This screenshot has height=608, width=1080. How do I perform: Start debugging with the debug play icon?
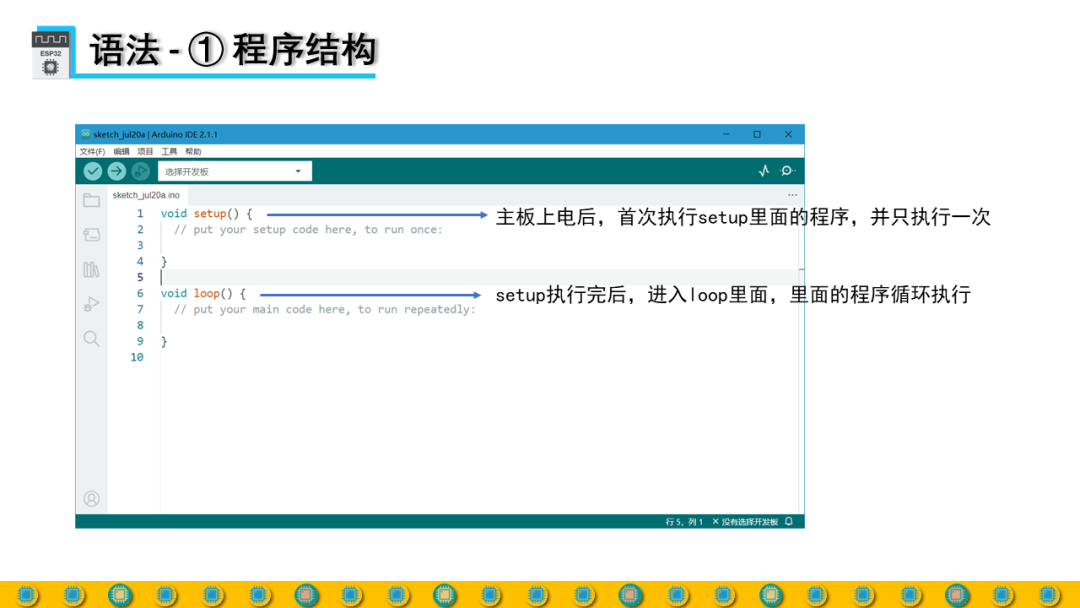coord(141,171)
